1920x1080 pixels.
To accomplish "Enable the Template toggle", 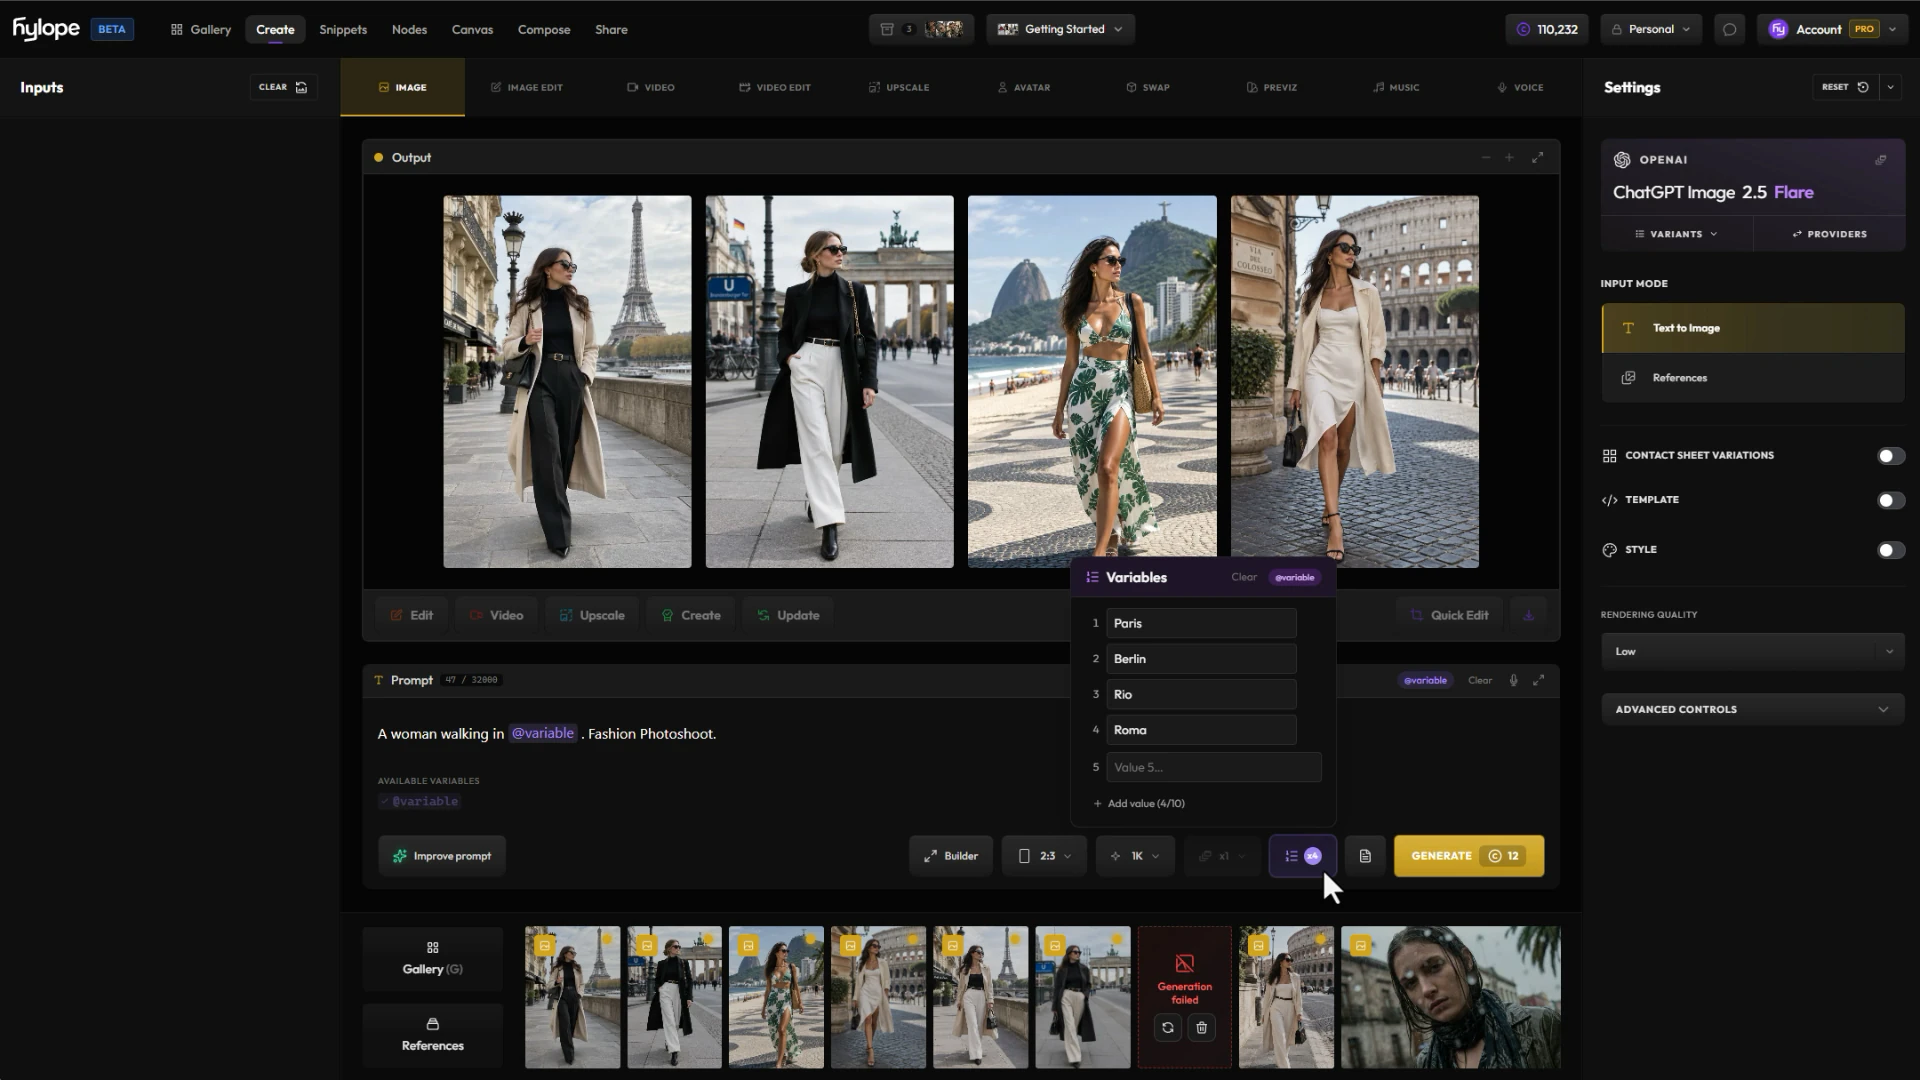I will pos(1890,500).
